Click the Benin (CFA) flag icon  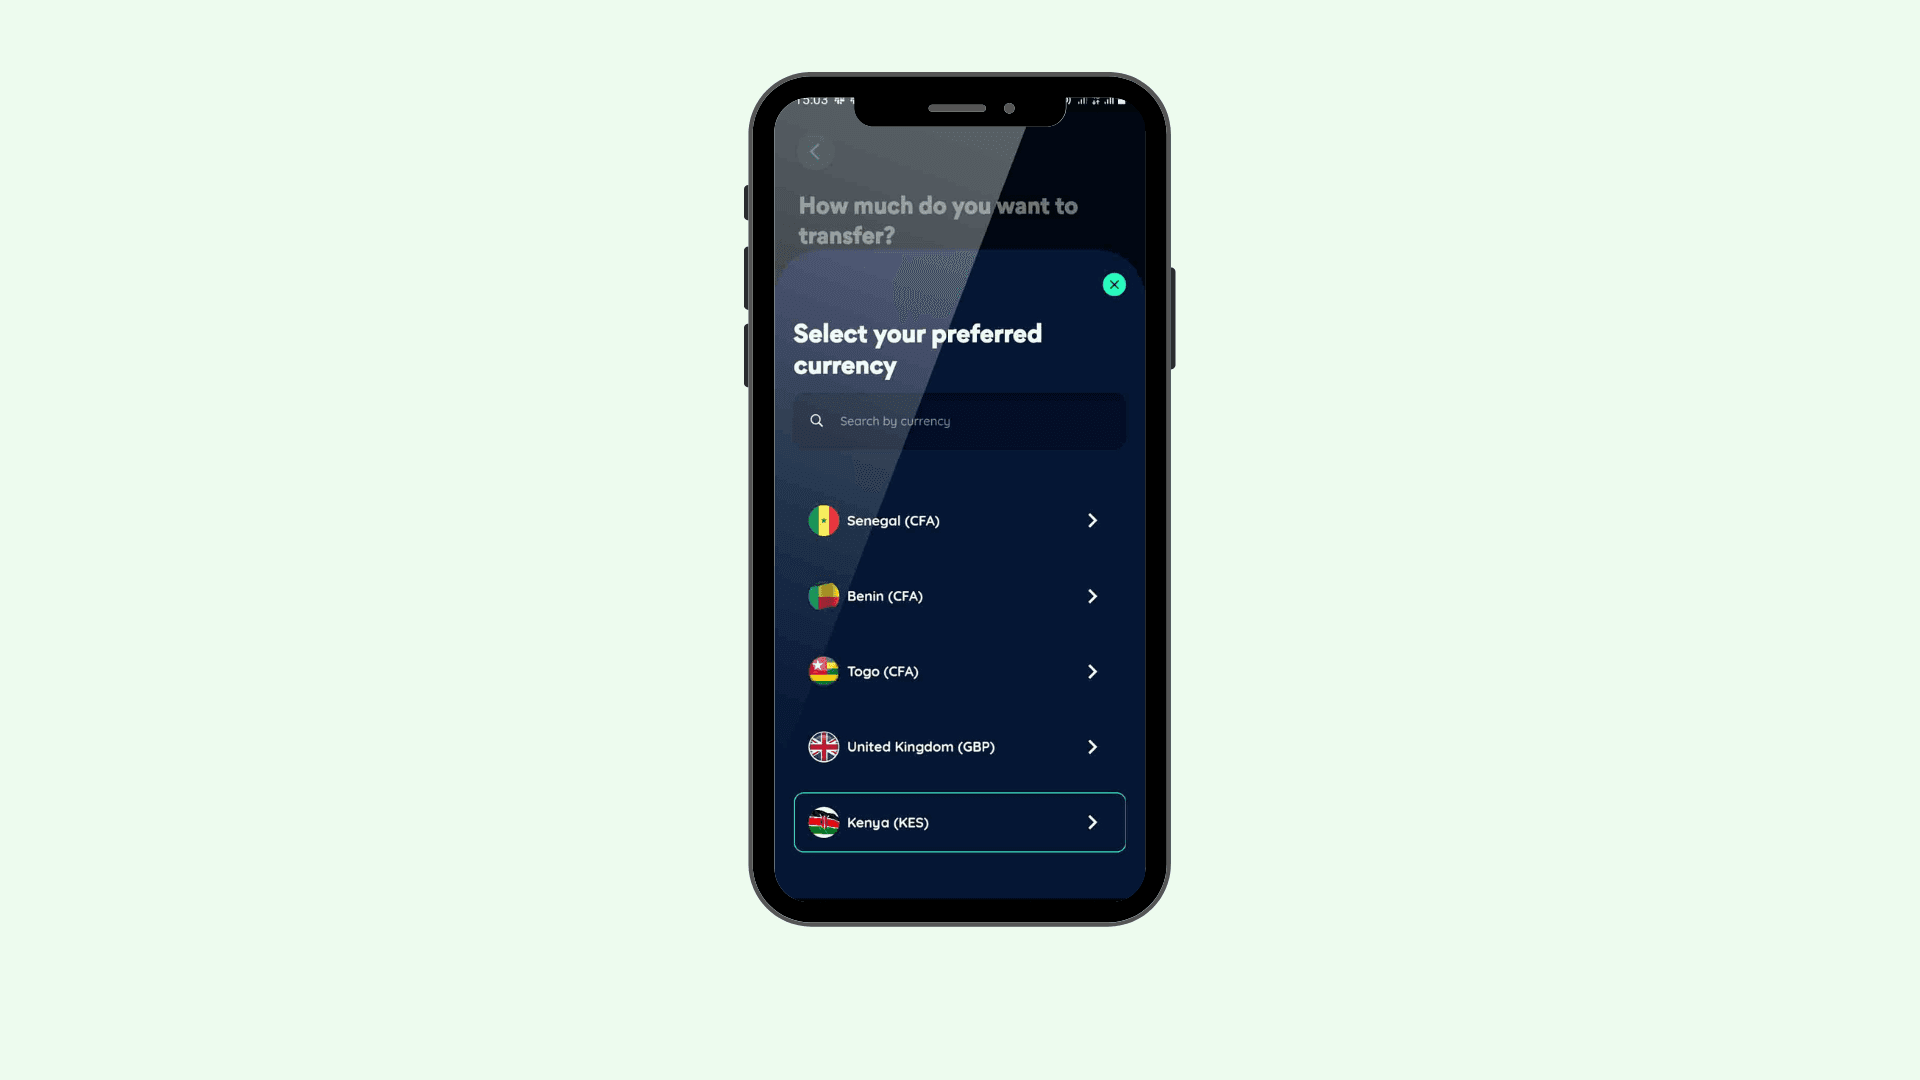[823, 596]
